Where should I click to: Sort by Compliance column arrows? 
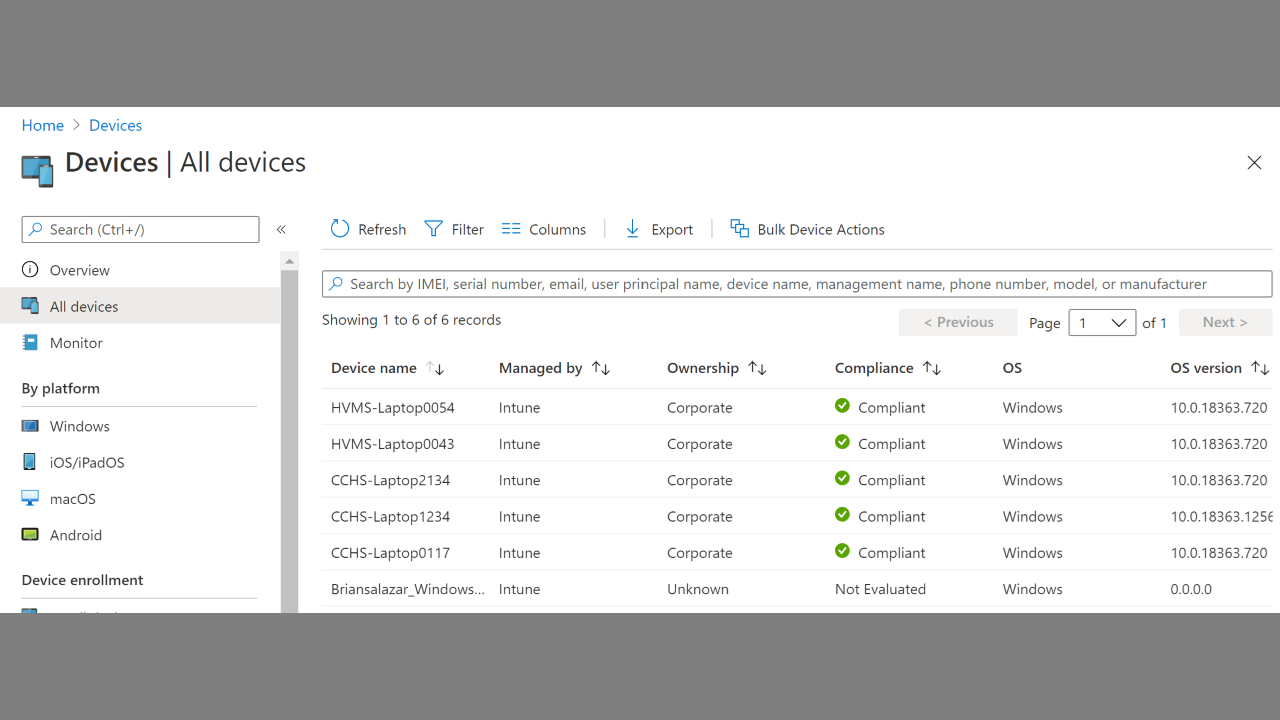(932, 368)
